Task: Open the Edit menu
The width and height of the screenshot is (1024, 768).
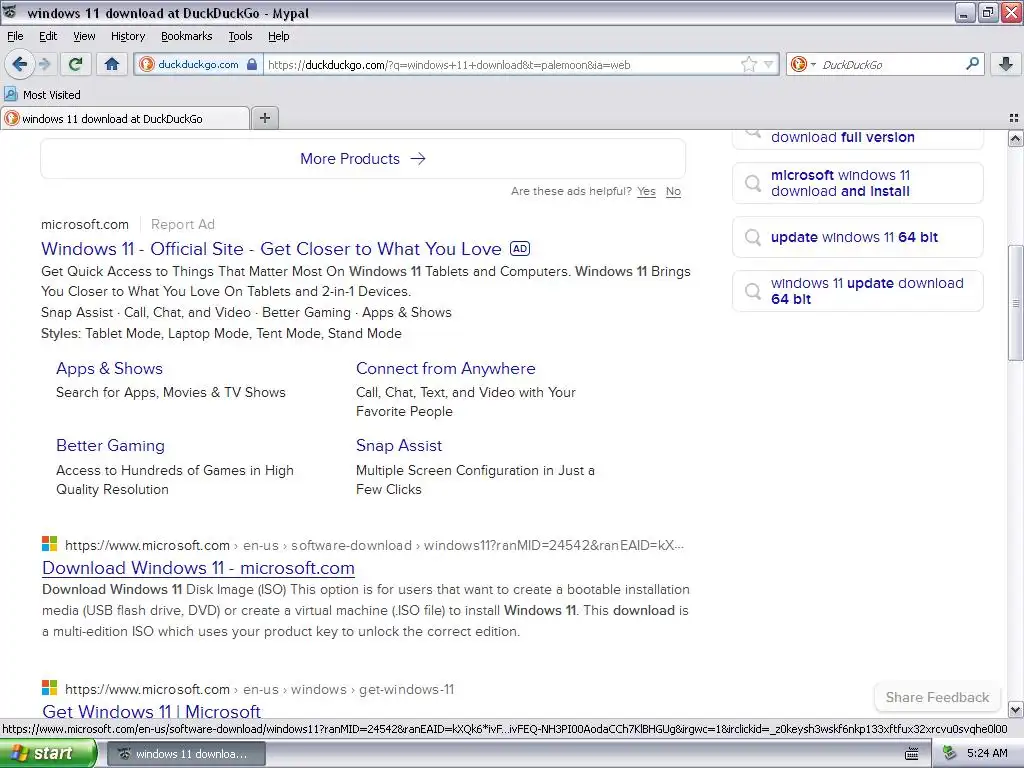Action: pos(48,36)
